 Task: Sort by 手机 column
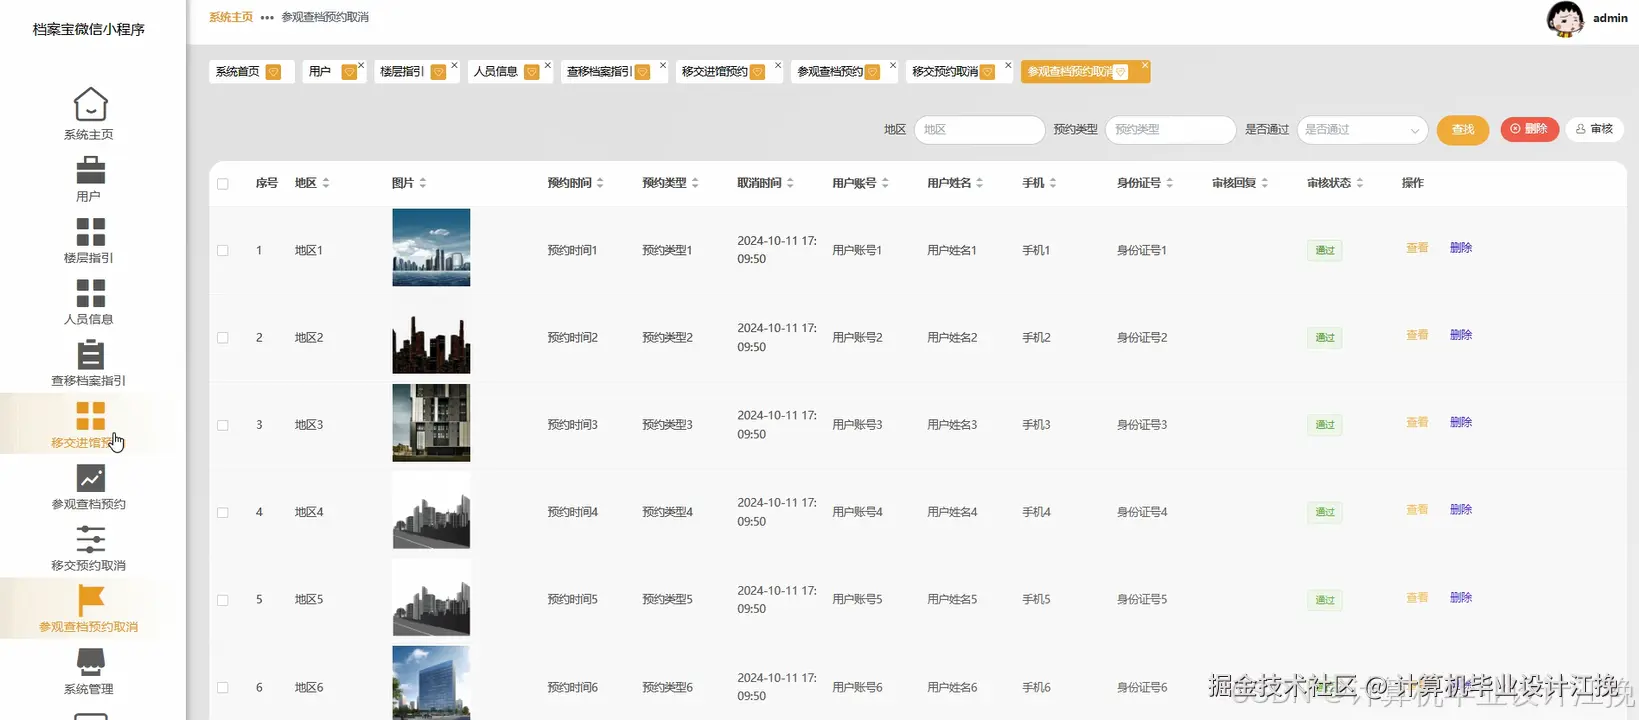[x=1053, y=183]
